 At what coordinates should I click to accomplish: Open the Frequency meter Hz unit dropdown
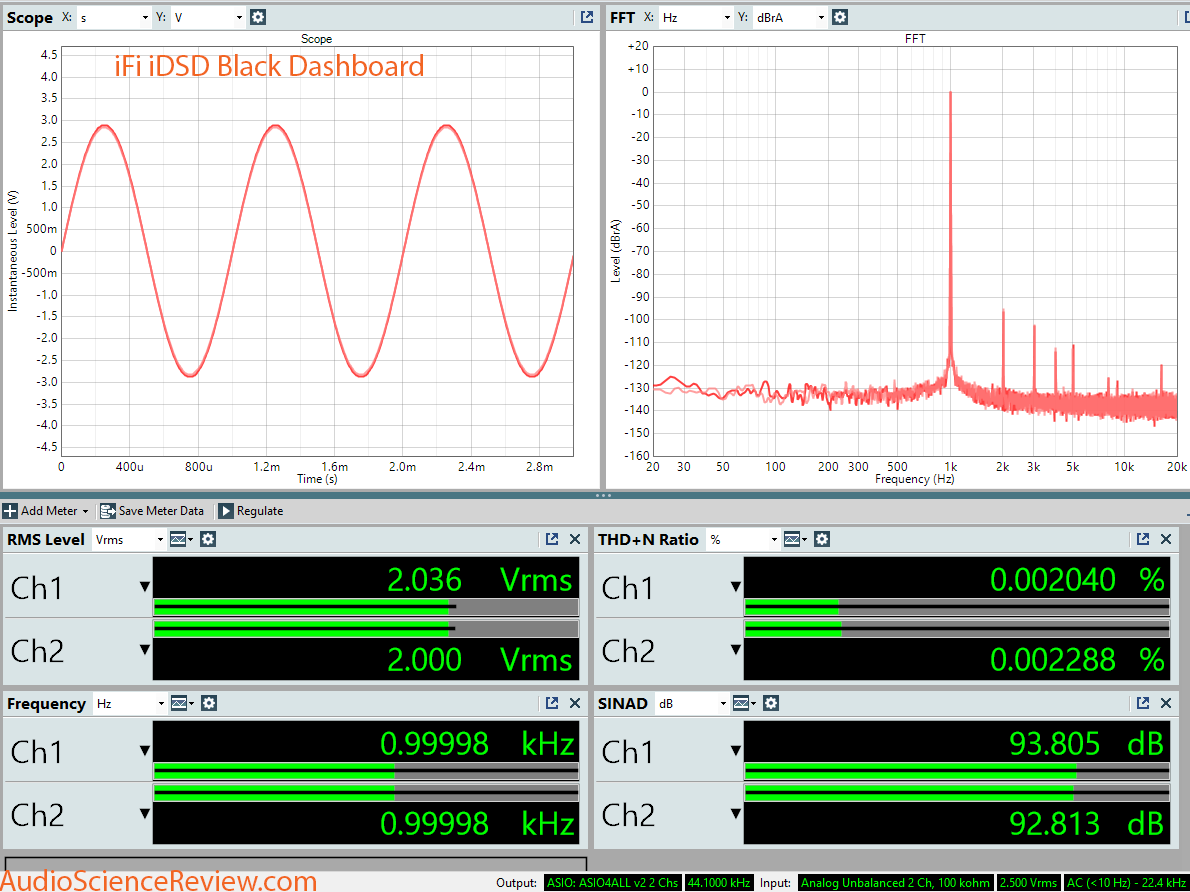[129, 703]
